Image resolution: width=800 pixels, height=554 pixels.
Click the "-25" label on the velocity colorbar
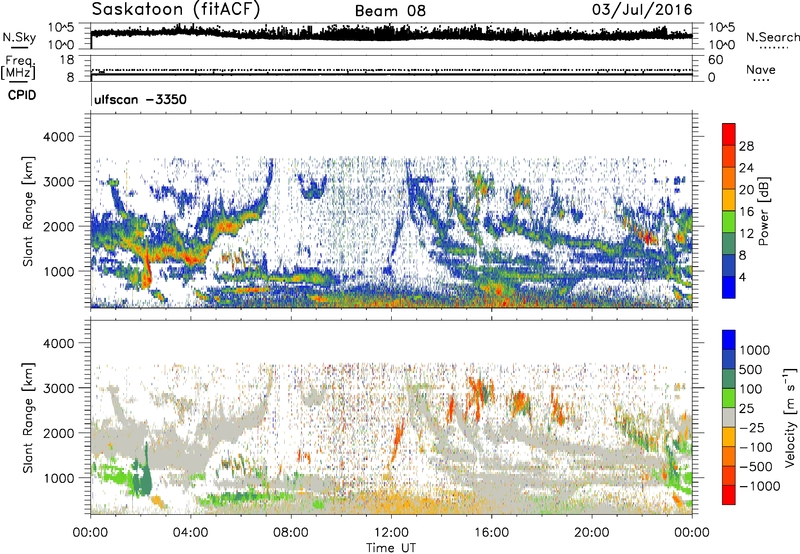pyautogui.click(x=752, y=427)
